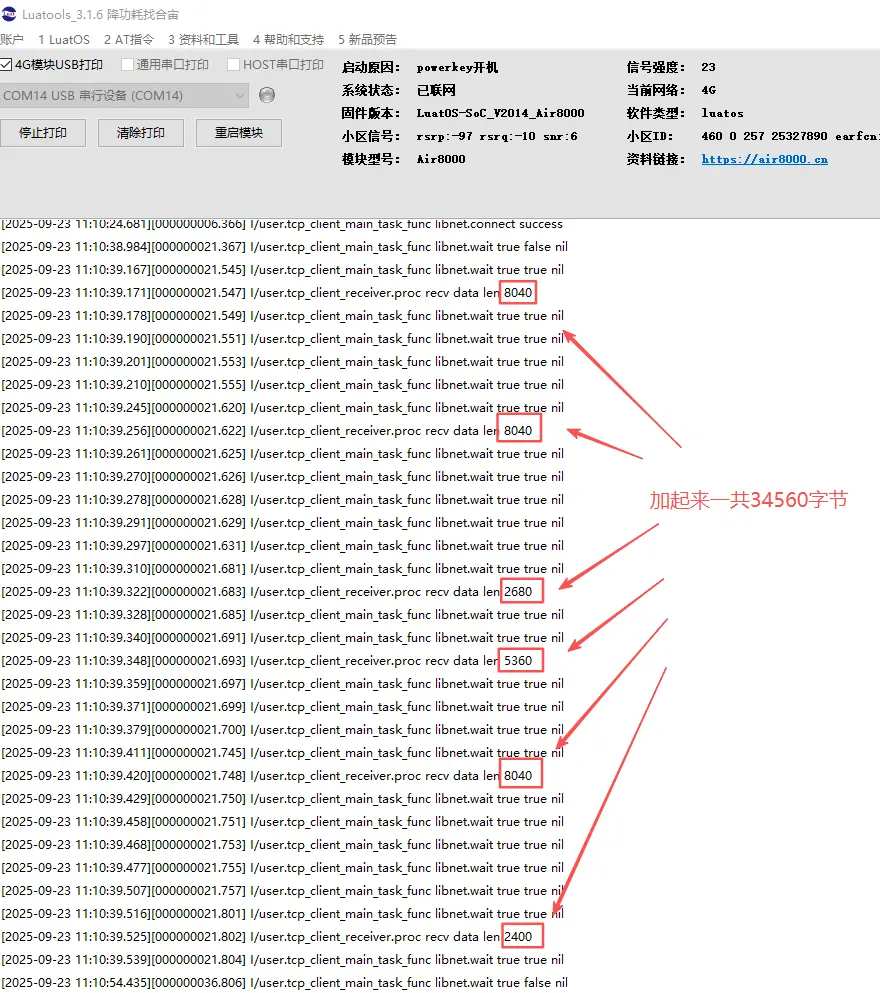Select log line timestamped 11:10:39.539
This screenshot has width=880, height=993.
[282, 959]
